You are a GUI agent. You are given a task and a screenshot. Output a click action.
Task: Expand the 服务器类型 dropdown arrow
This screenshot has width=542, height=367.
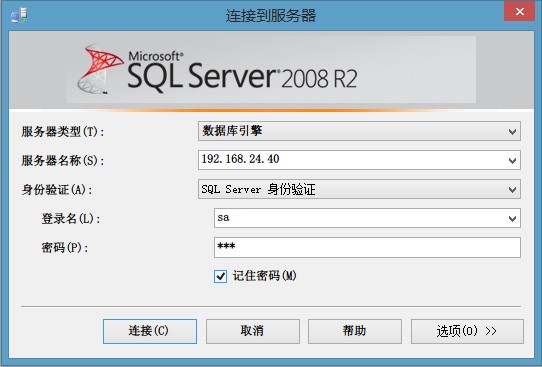pos(512,131)
